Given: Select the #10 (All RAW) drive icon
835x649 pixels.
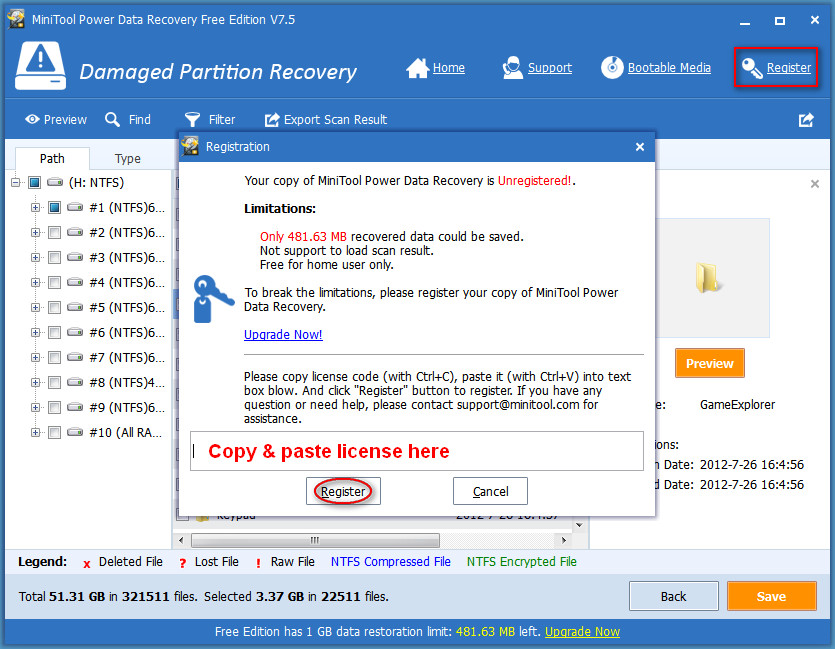Looking at the screenshot, I should [x=75, y=432].
